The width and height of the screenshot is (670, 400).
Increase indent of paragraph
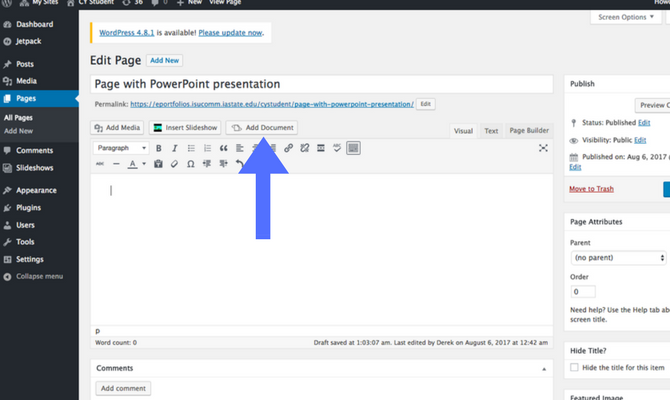pyautogui.click(x=223, y=164)
